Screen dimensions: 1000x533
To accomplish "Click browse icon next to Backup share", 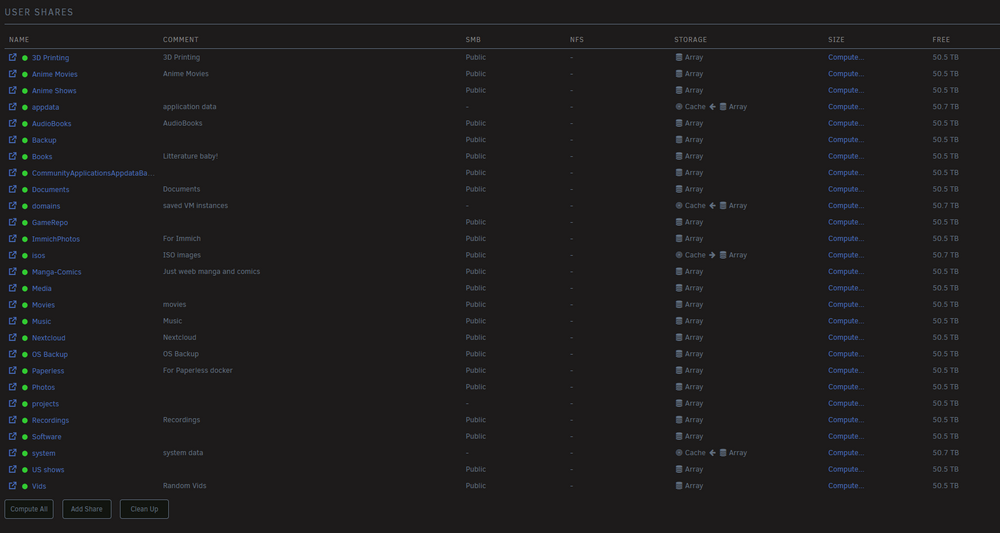I will tap(12, 140).
